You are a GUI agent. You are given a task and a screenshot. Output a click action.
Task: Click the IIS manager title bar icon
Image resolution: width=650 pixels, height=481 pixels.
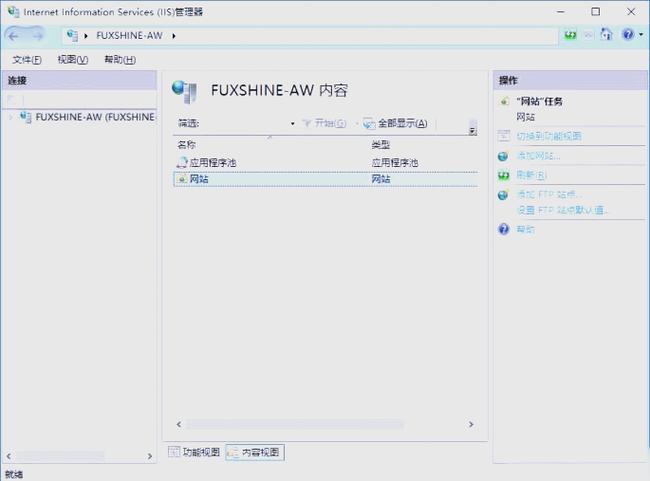[x=13, y=12]
